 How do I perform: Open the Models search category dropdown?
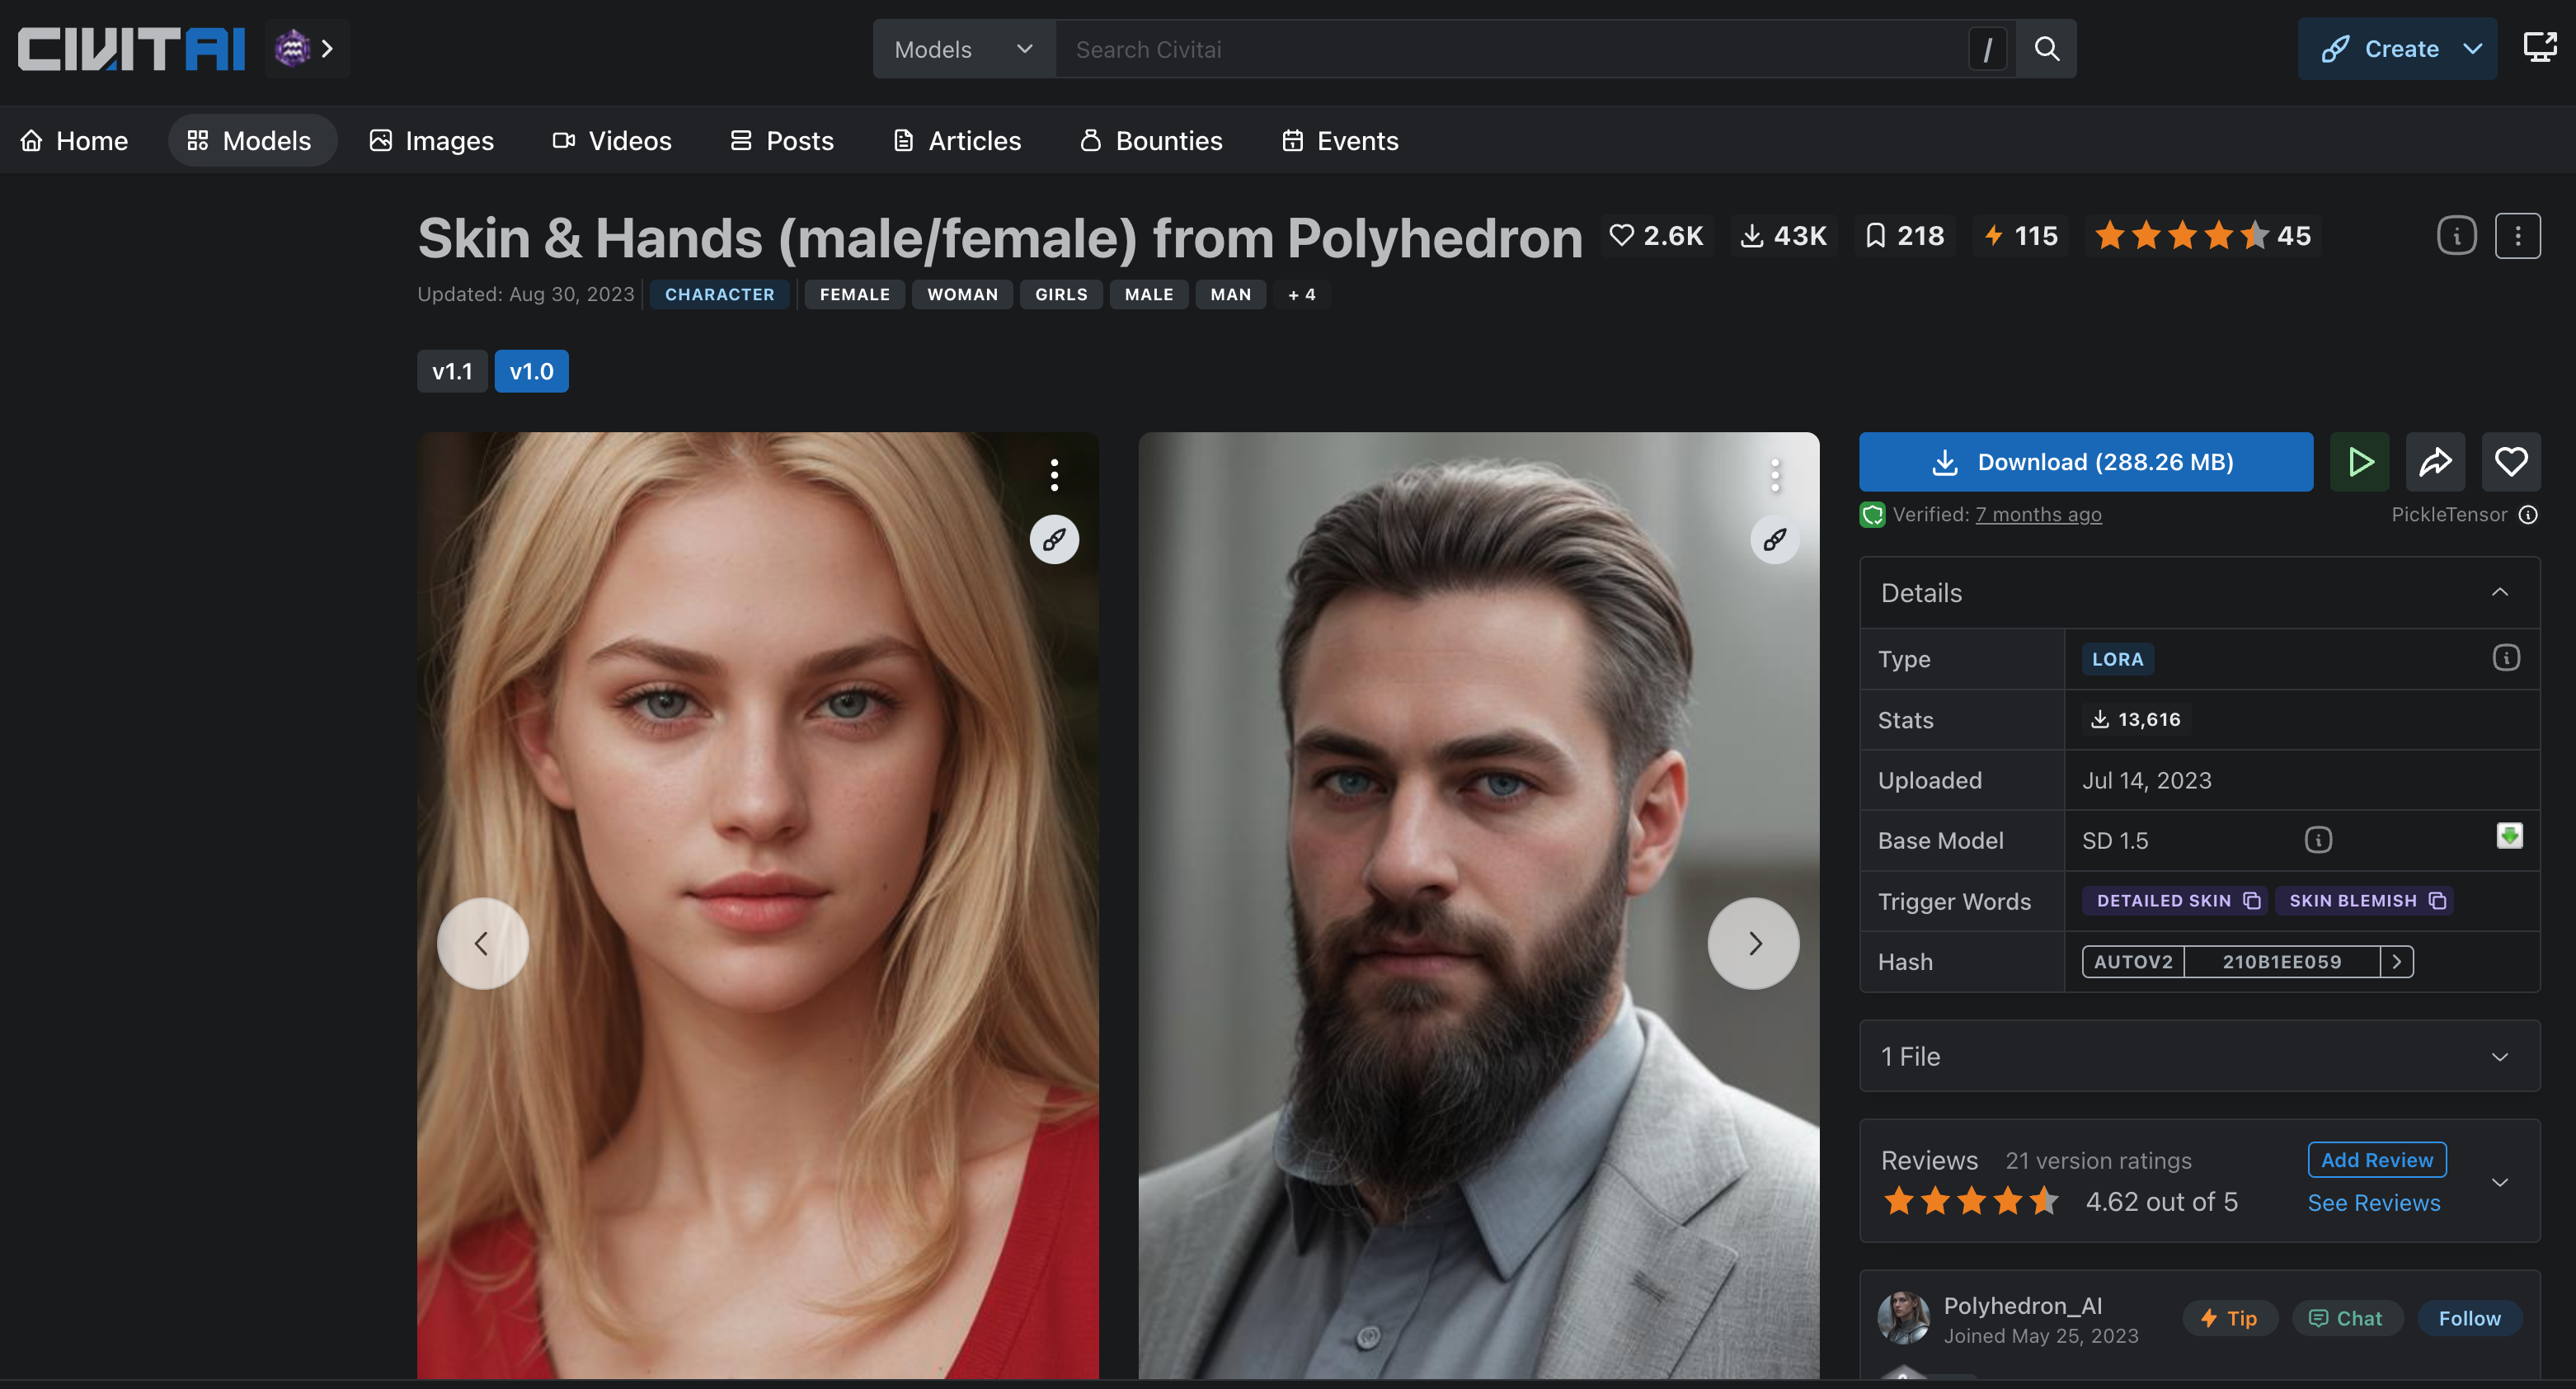point(963,49)
